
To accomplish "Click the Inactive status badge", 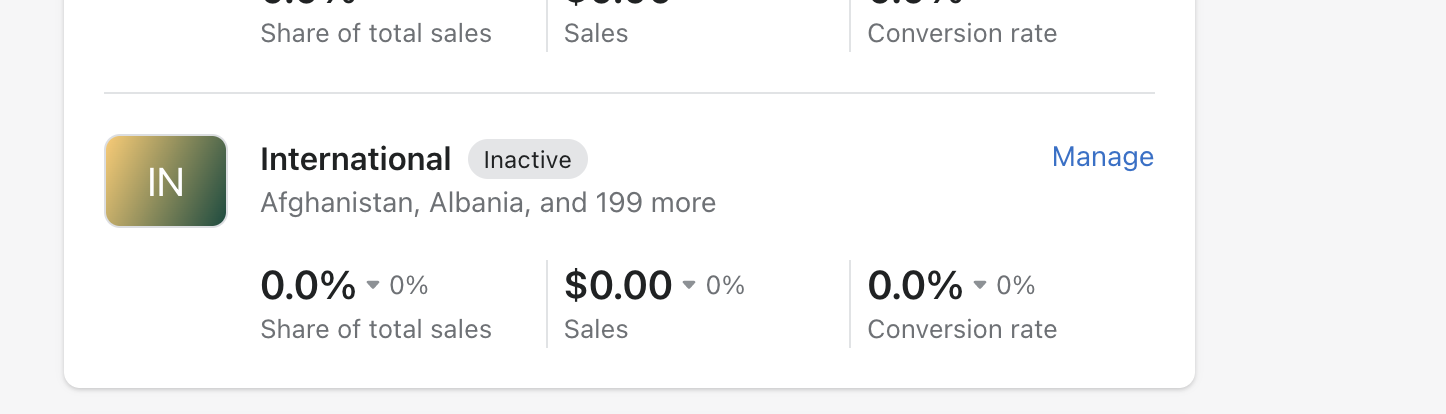I will (527, 160).
